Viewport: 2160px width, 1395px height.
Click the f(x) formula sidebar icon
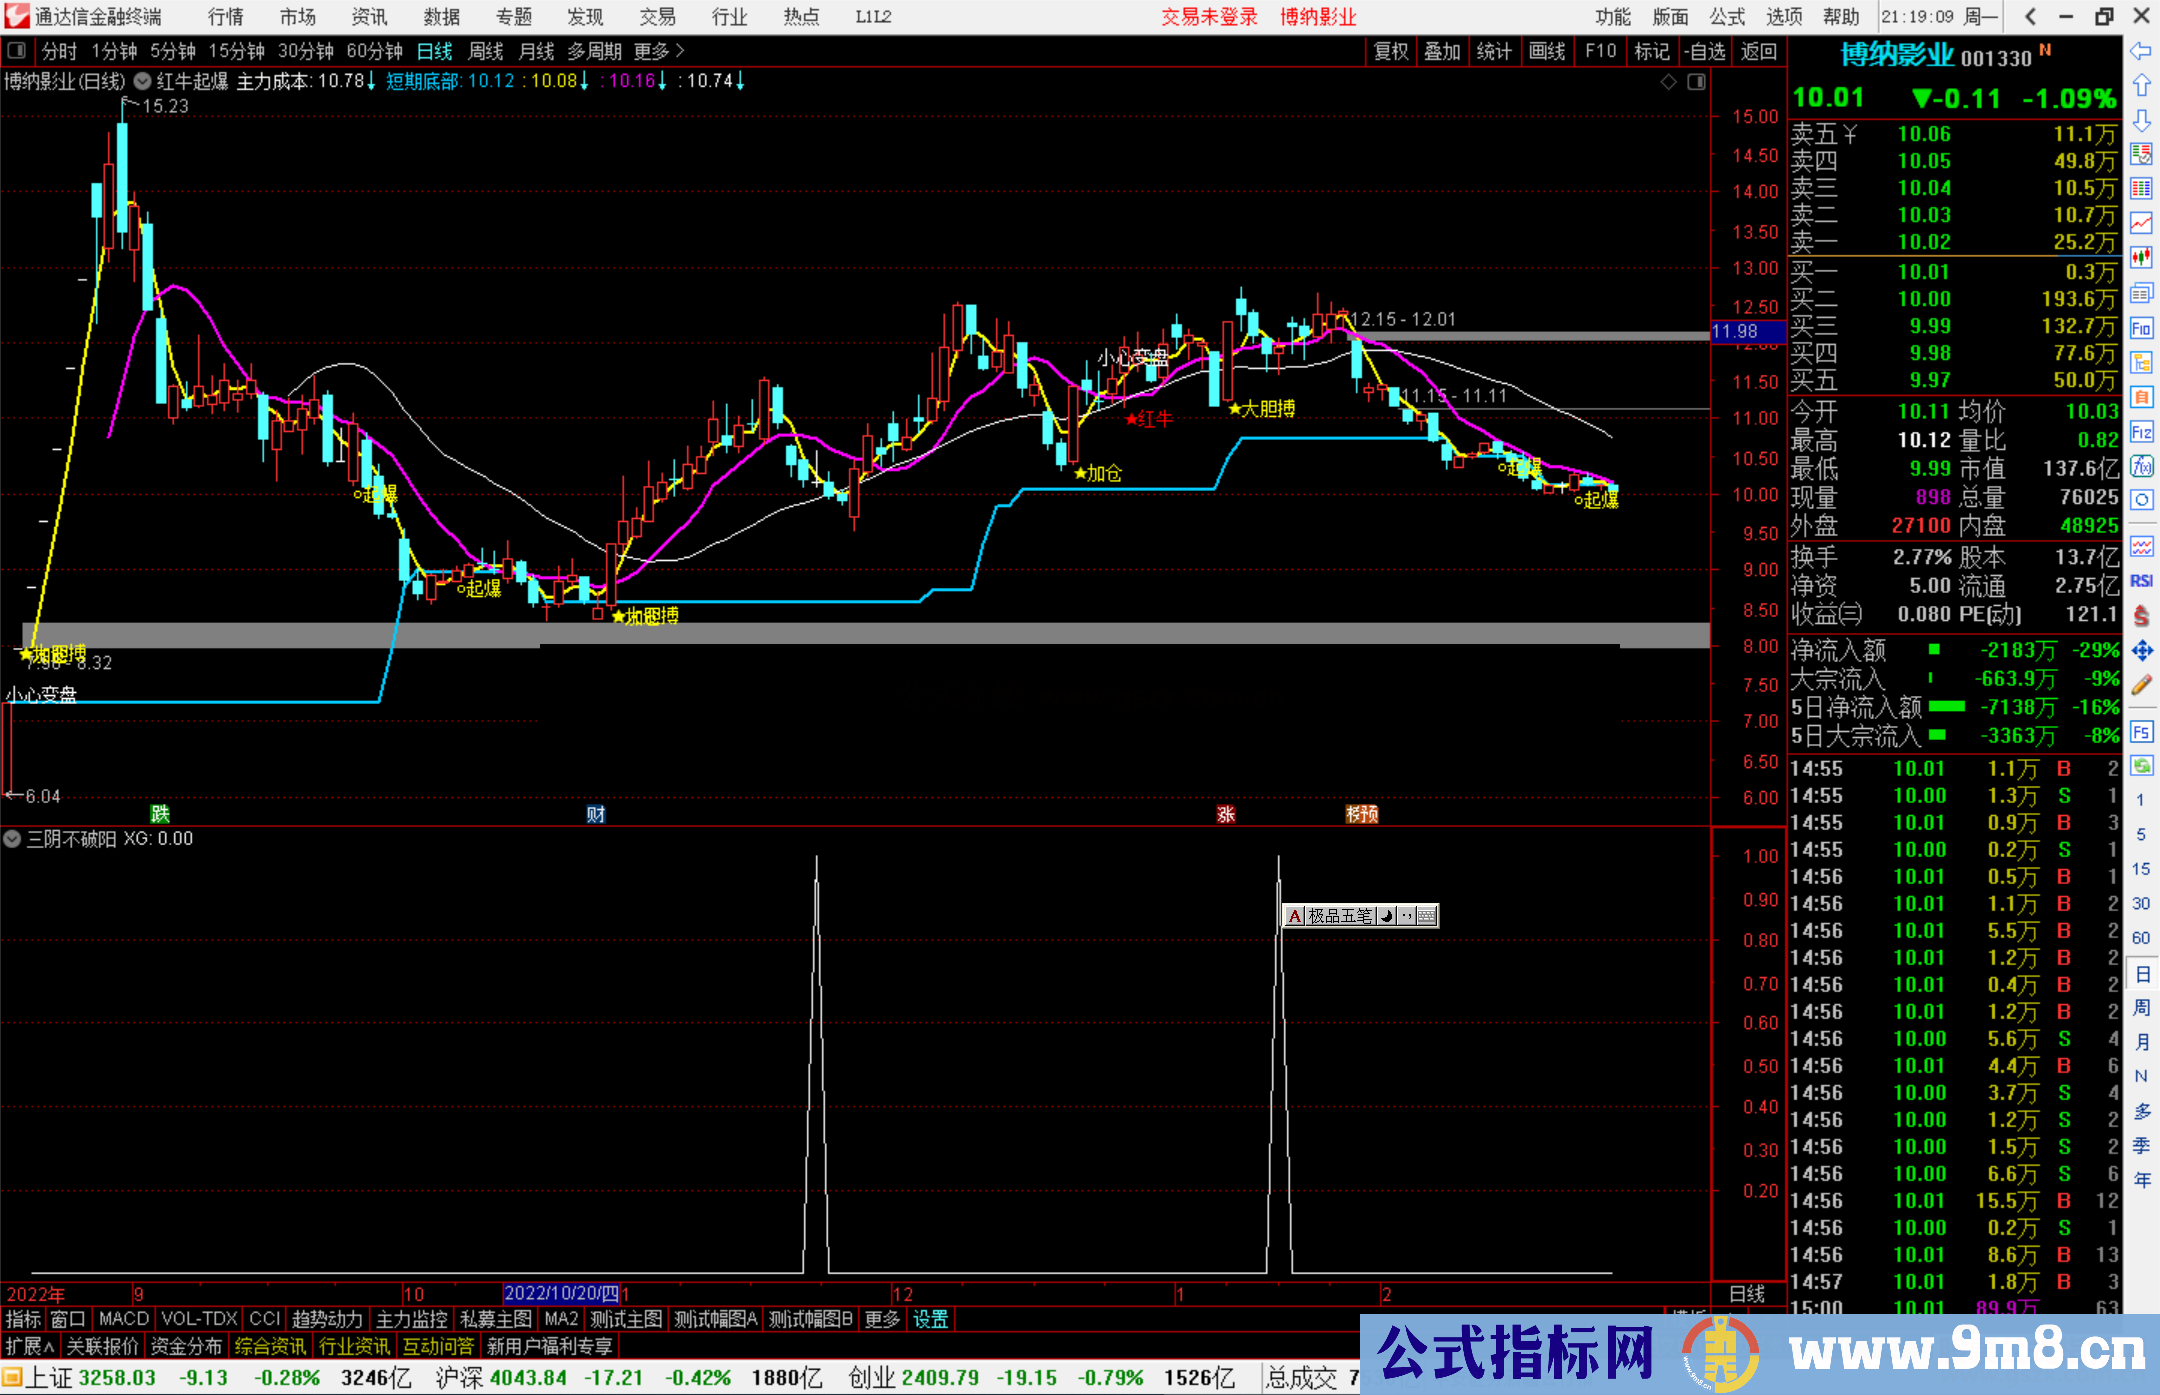pos(2141,466)
